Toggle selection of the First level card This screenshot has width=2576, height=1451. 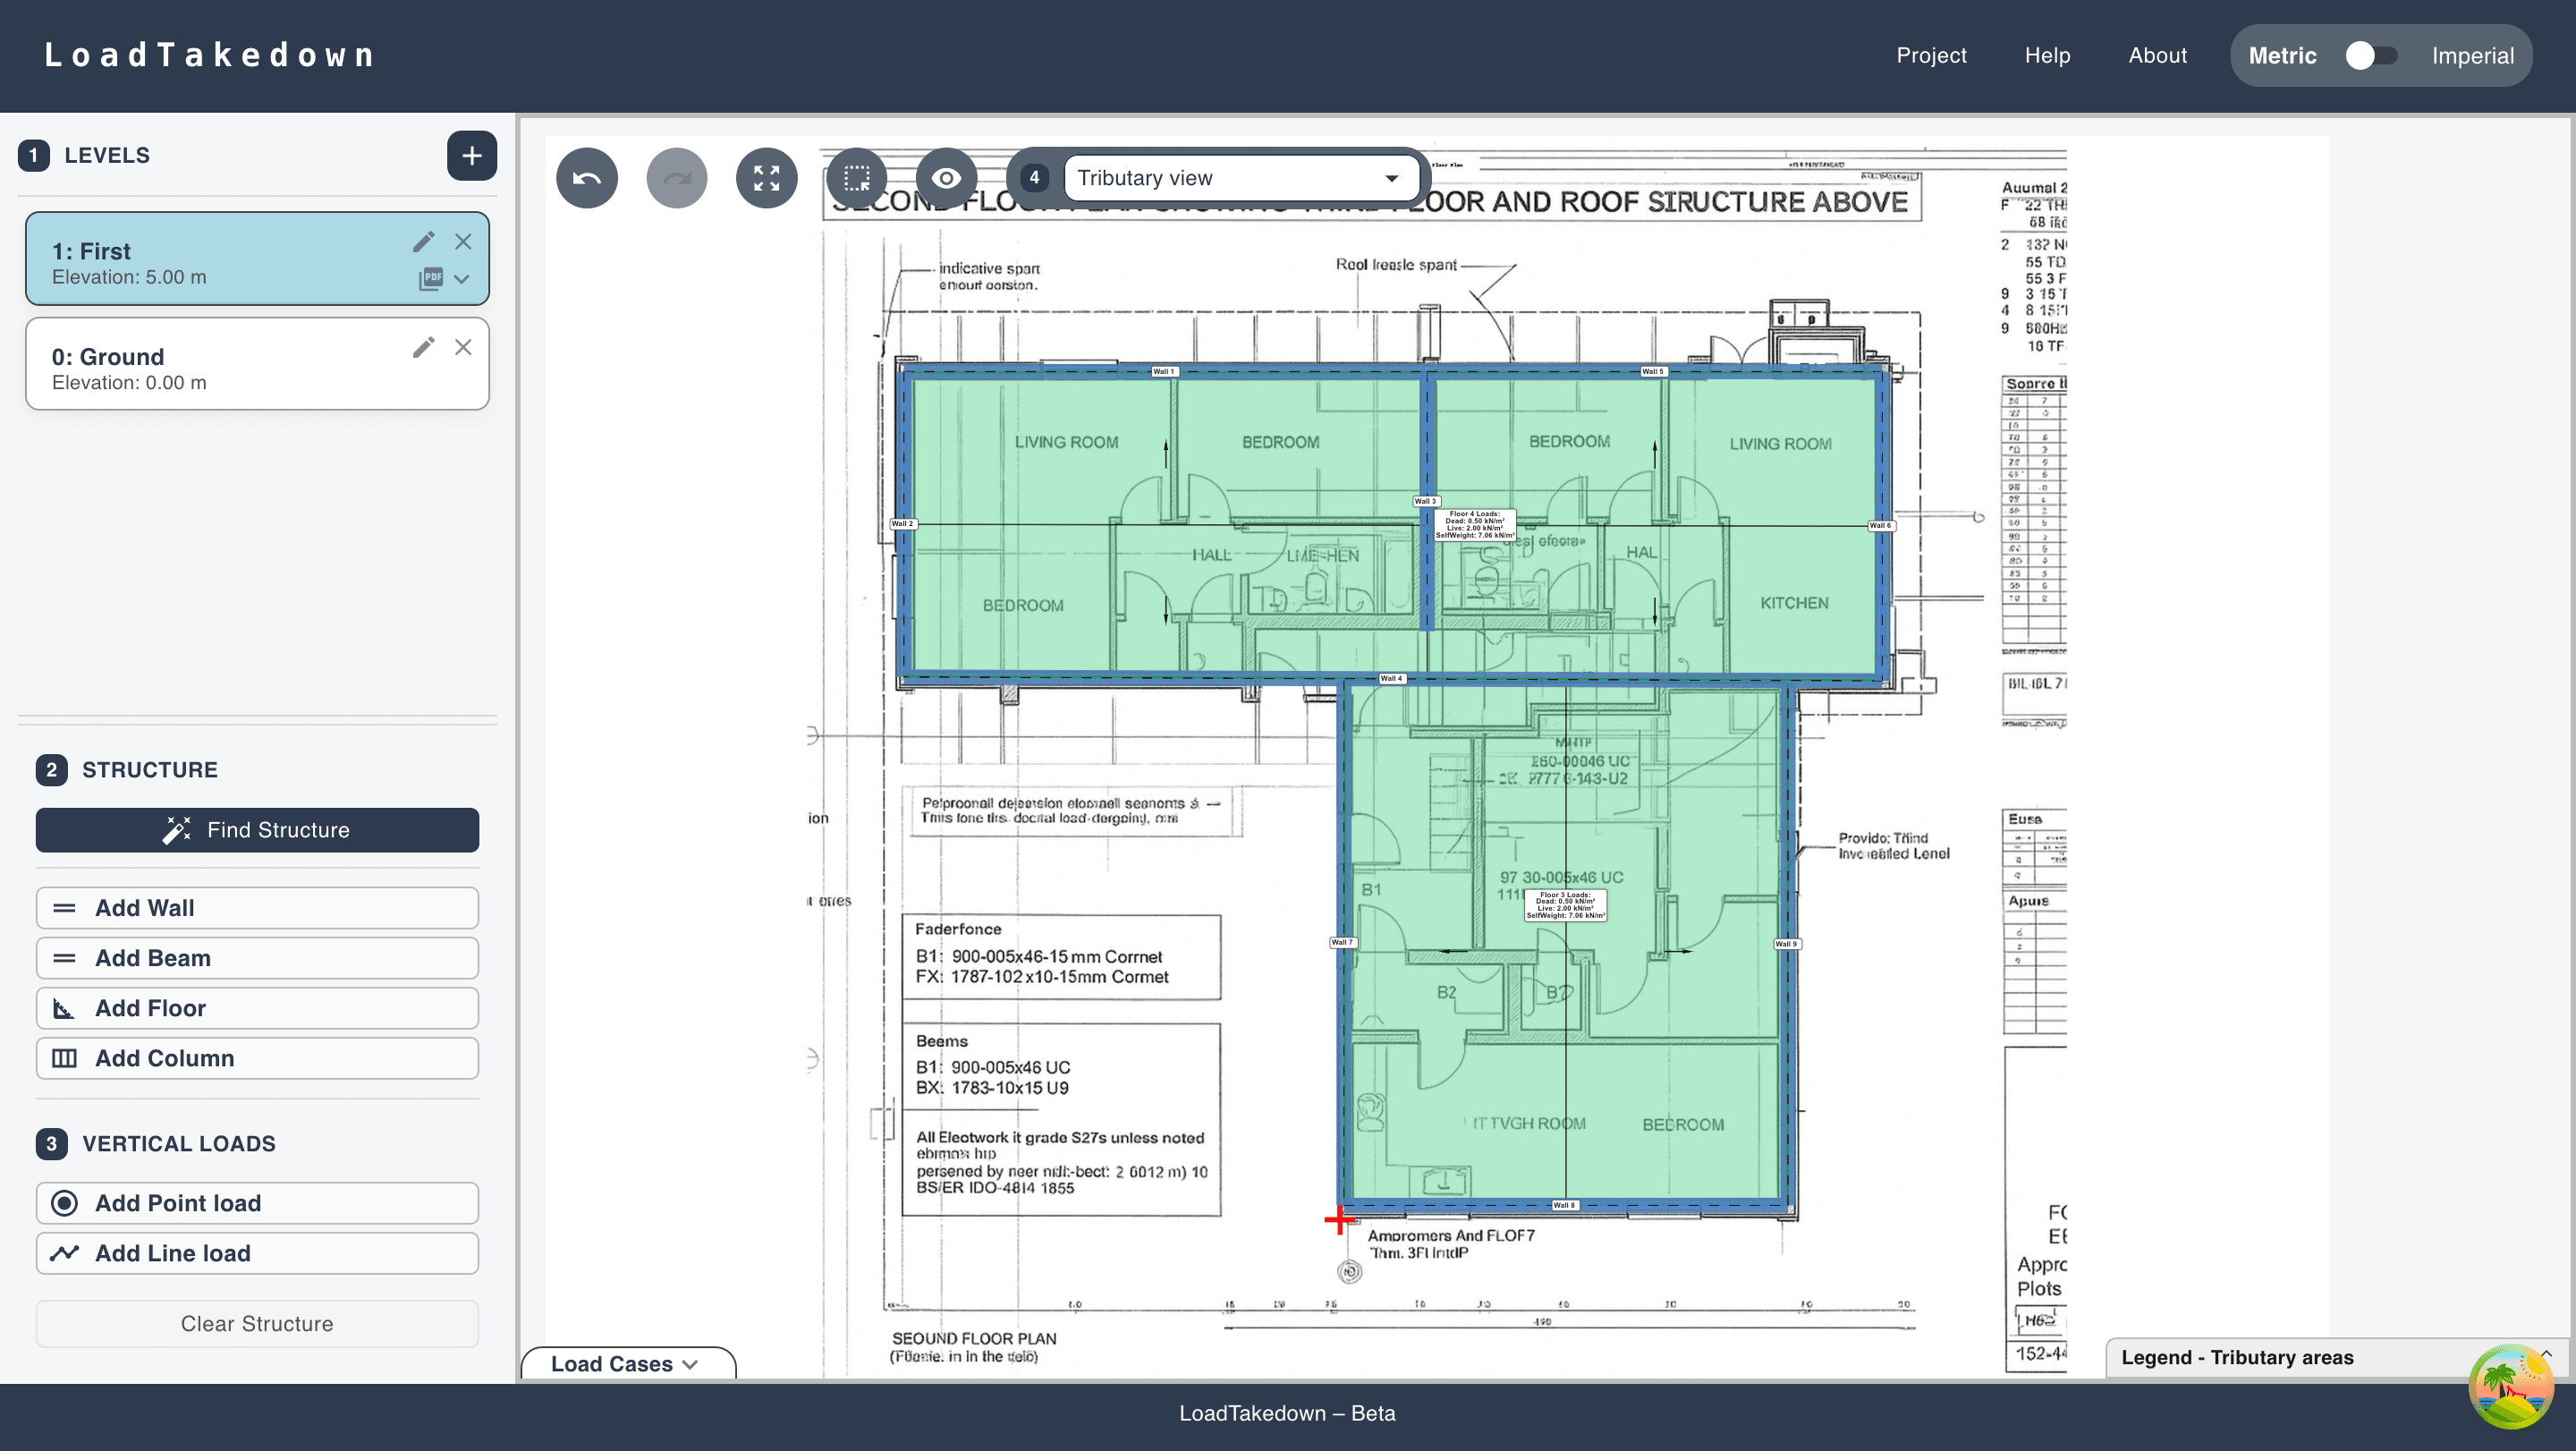coord(200,258)
